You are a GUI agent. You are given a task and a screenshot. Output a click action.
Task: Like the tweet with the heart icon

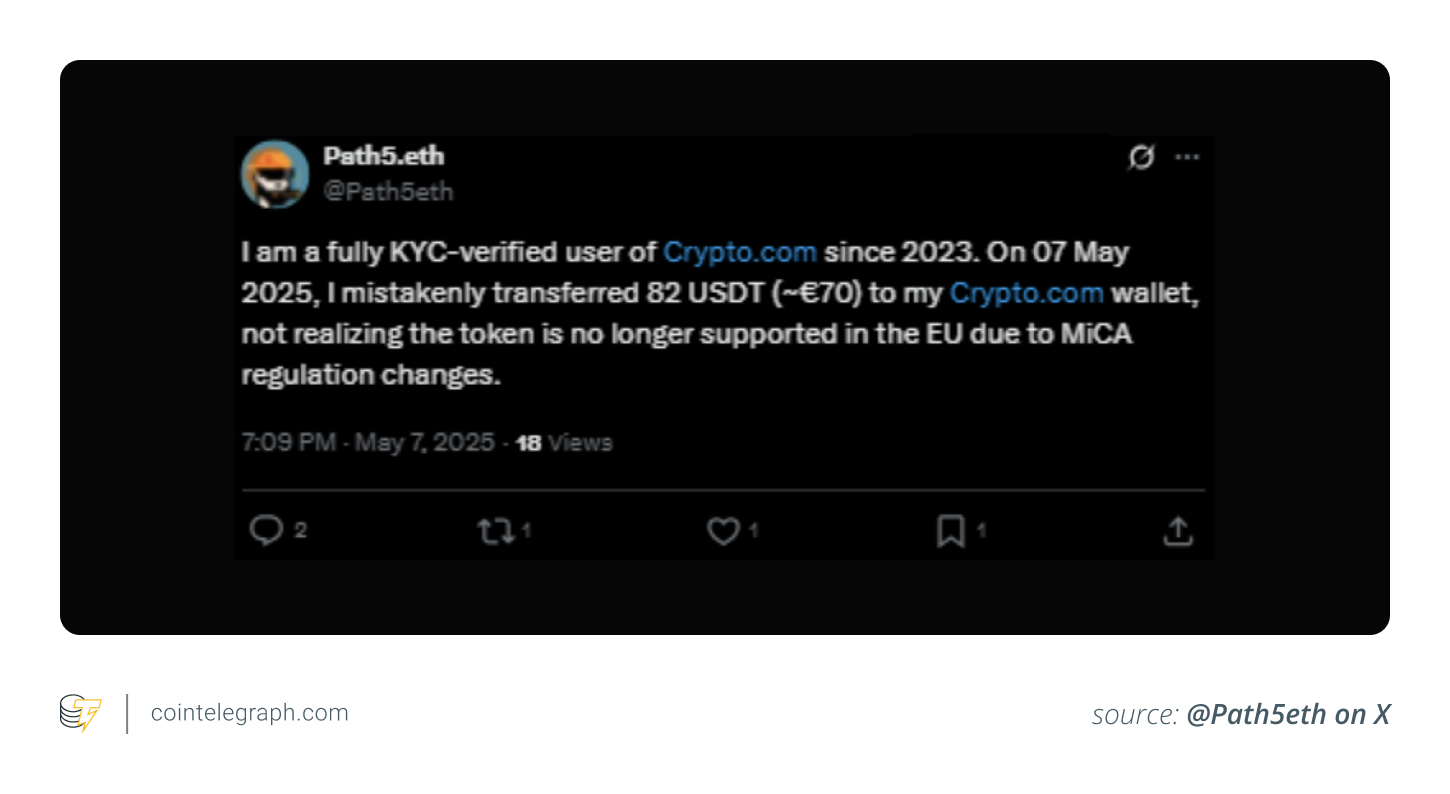(723, 531)
